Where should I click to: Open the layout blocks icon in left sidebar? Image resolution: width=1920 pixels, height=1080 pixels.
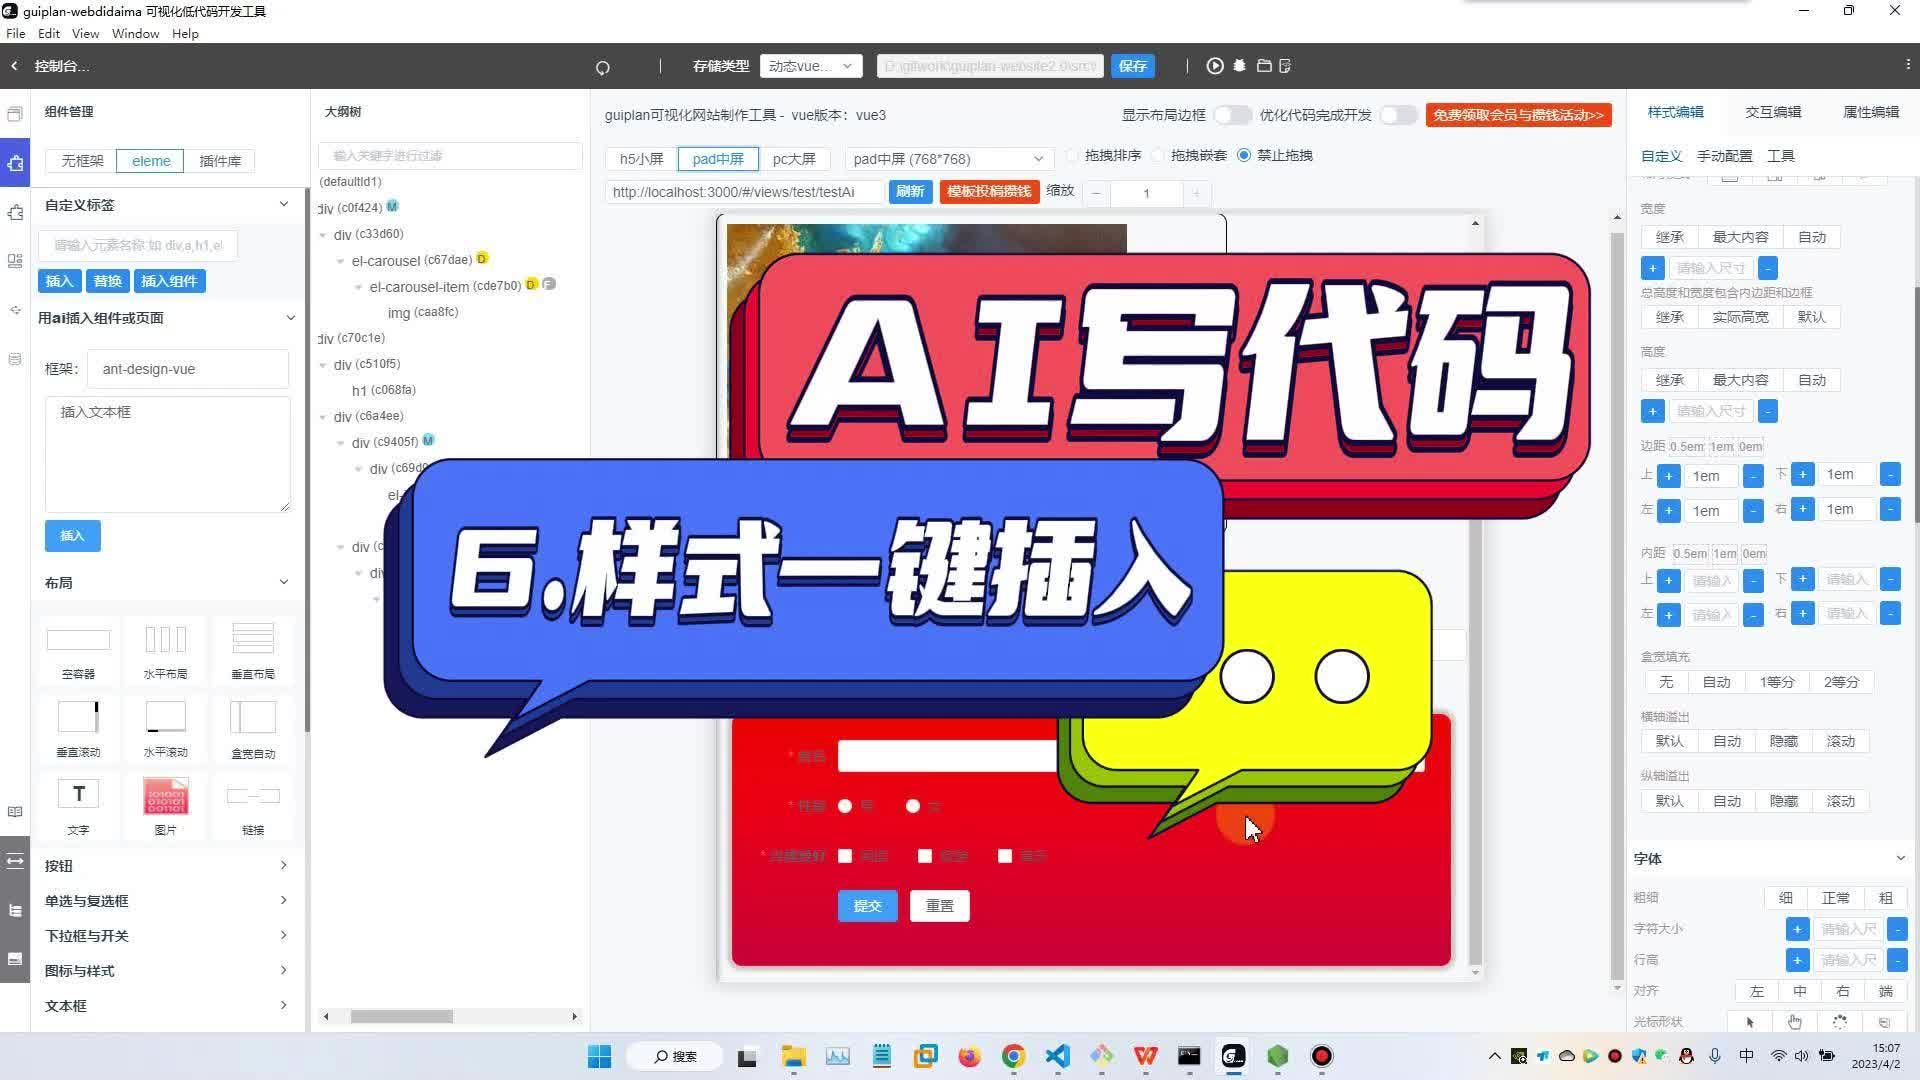tap(15, 261)
